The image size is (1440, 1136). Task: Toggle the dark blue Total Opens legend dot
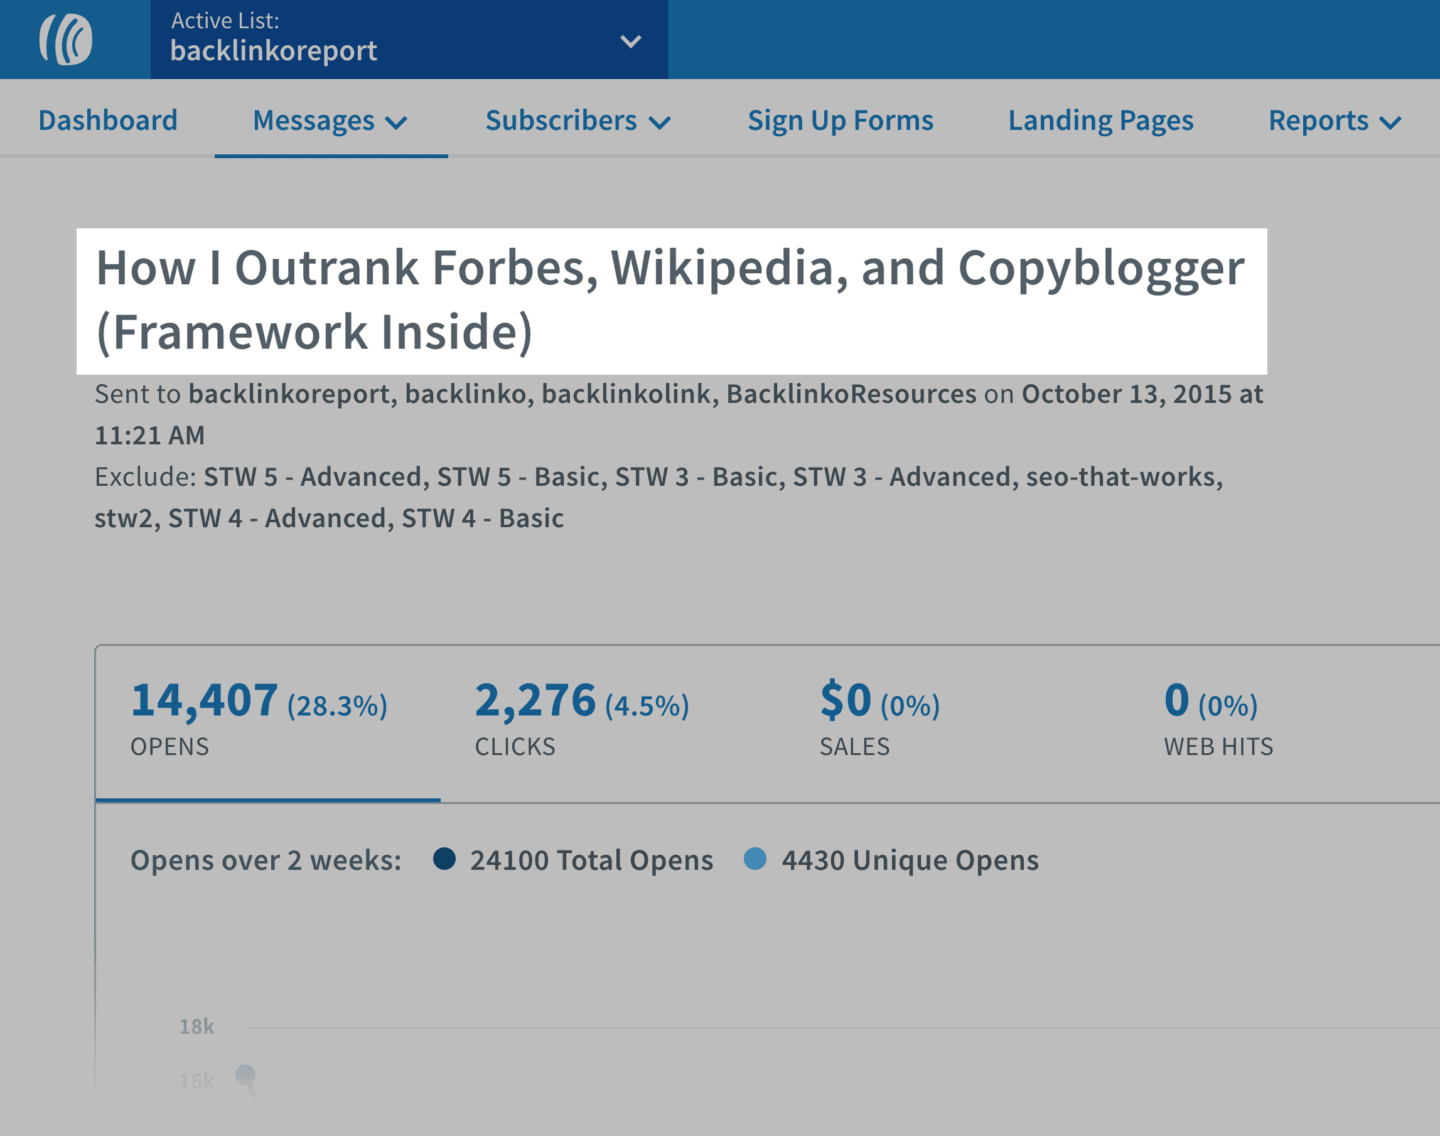point(445,859)
